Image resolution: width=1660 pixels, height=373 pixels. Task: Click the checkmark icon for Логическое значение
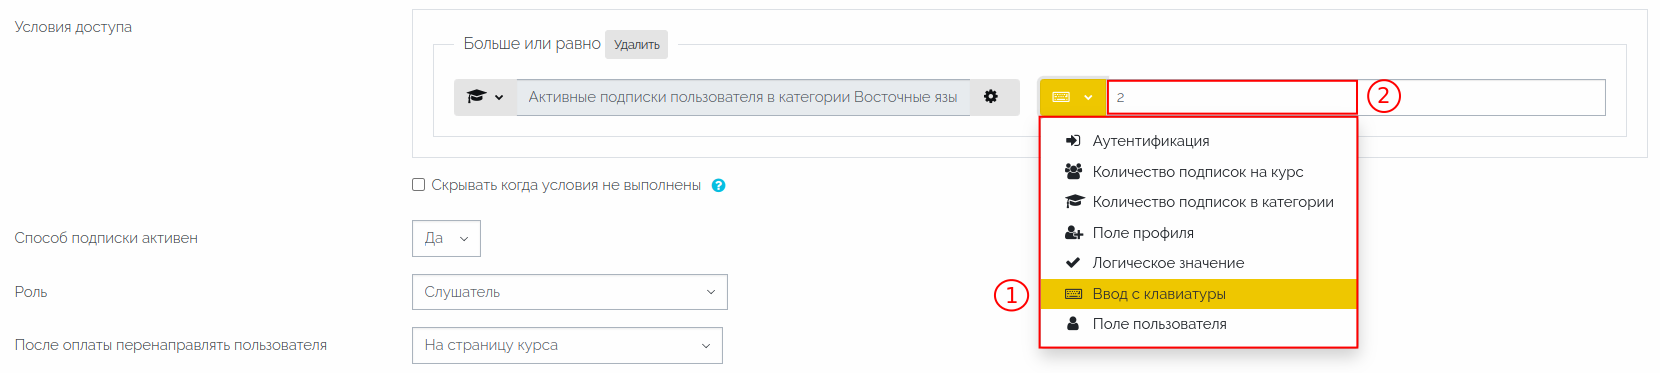(x=1073, y=263)
